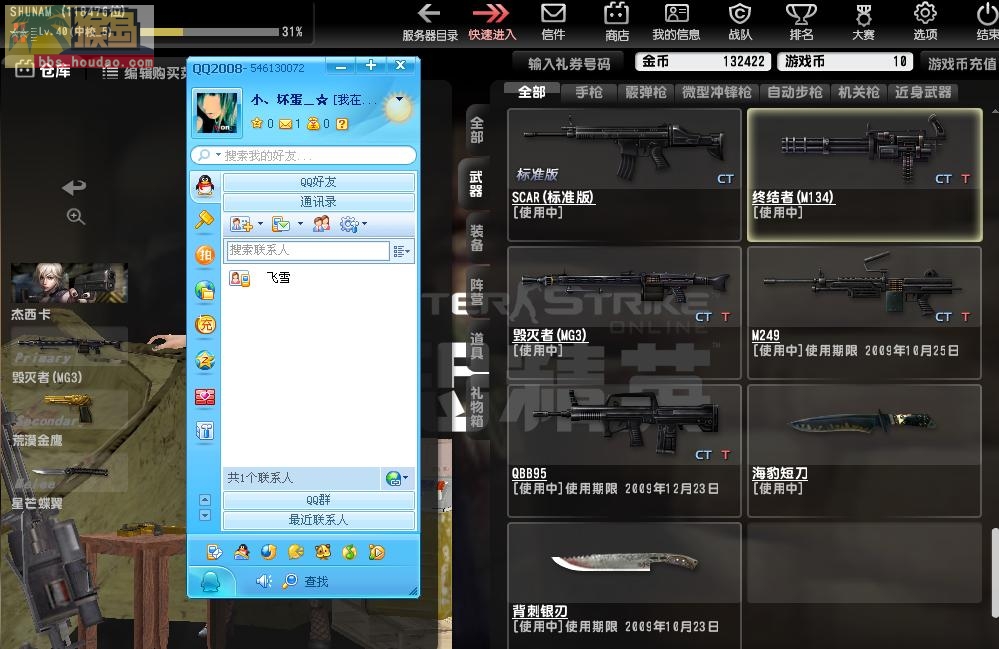The width and height of the screenshot is (999, 649).
Task: Open the globe network folder icon in QQ sidebar
Action: (205, 290)
